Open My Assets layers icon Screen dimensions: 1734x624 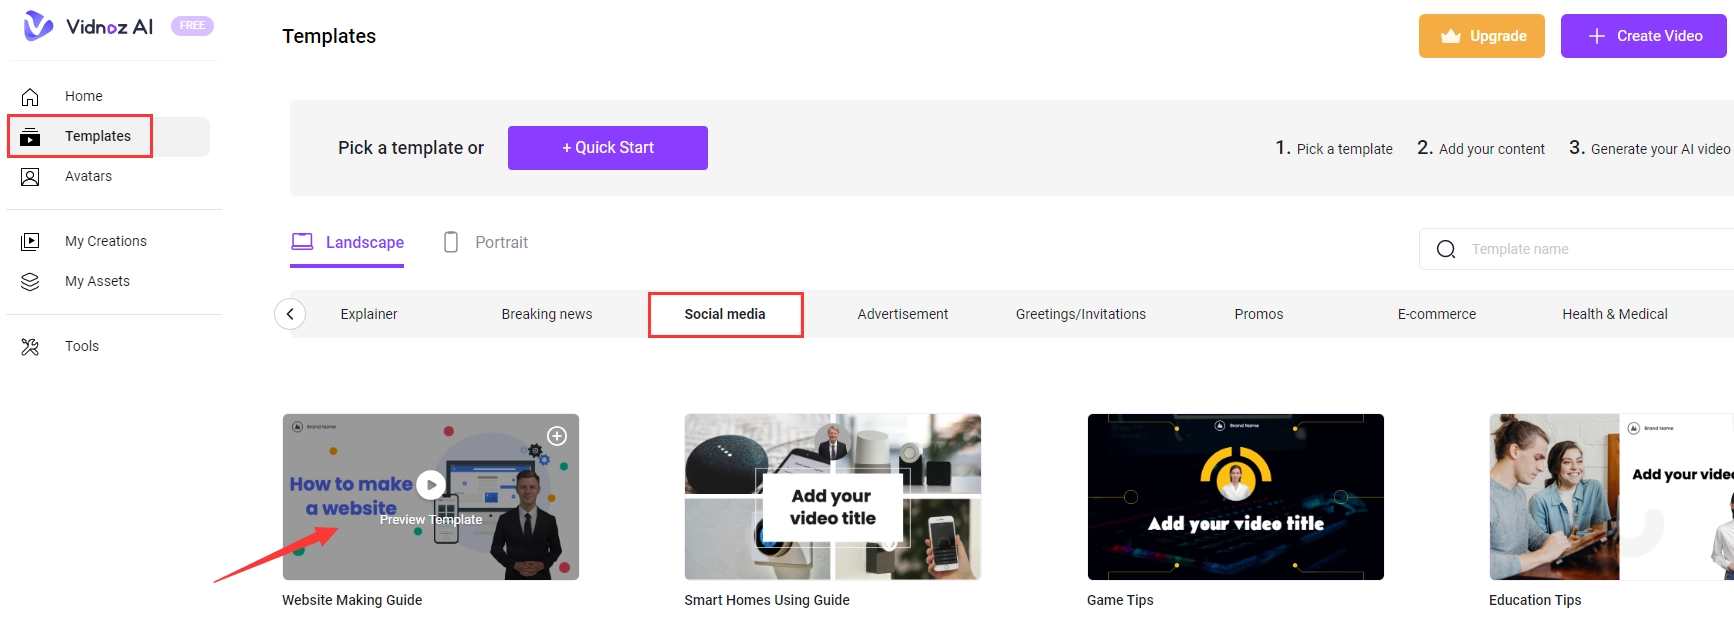coord(30,282)
